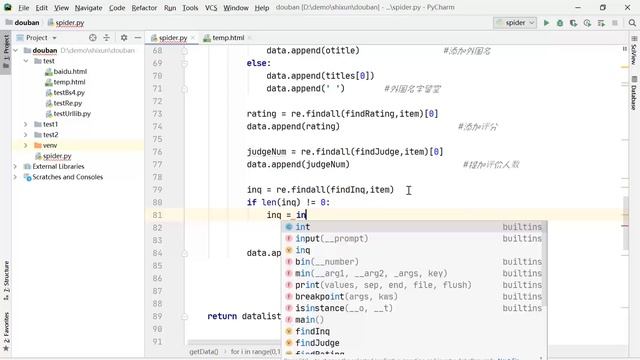
Task: Open the Favorites side tool tab
Action: click(6, 331)
